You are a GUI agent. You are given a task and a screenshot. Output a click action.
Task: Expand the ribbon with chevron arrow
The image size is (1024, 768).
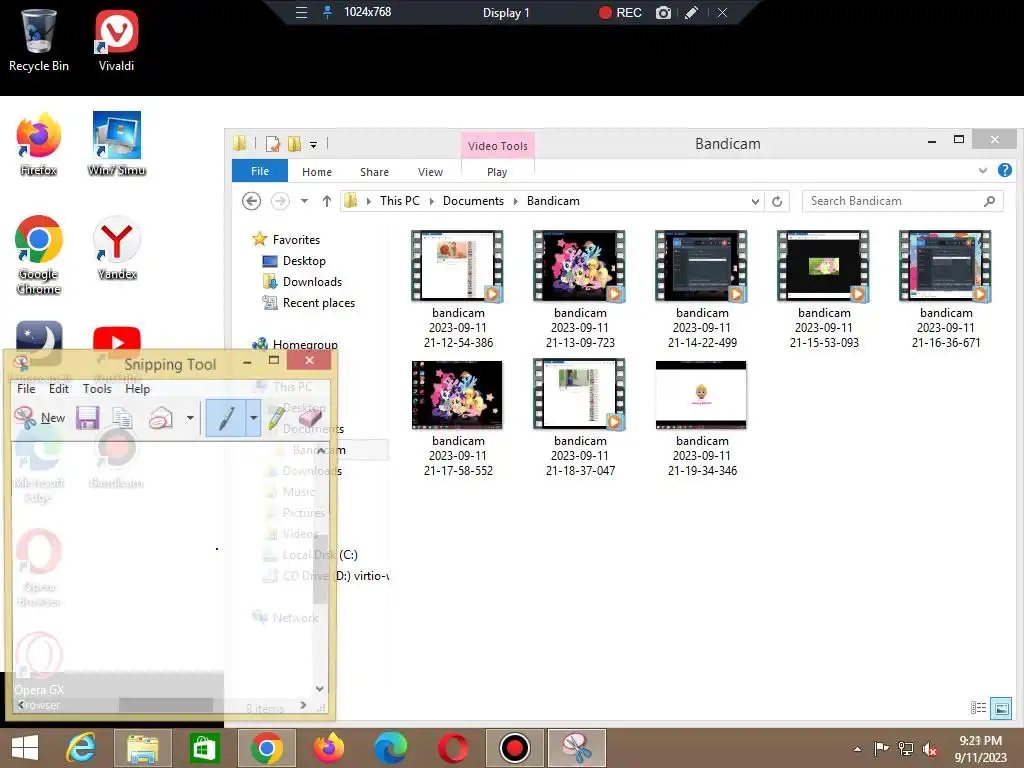(x=982, y=171)
